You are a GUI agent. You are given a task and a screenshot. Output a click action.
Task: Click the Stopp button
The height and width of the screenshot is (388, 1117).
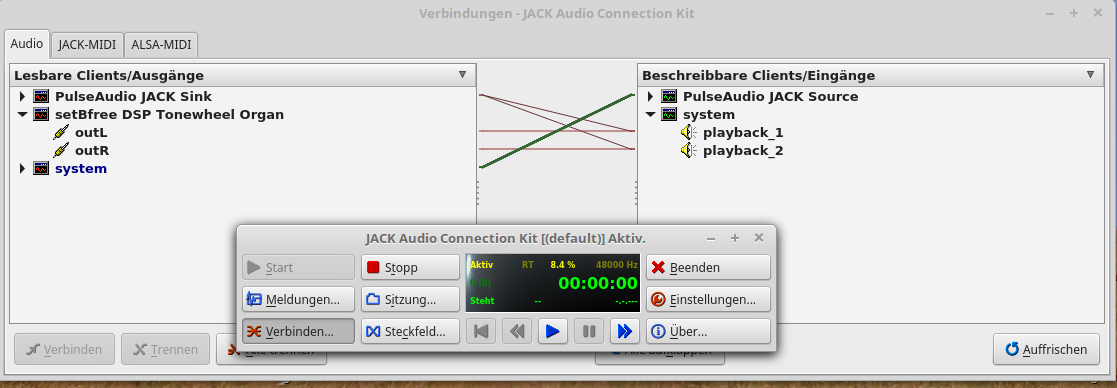(x=410, y=268)
